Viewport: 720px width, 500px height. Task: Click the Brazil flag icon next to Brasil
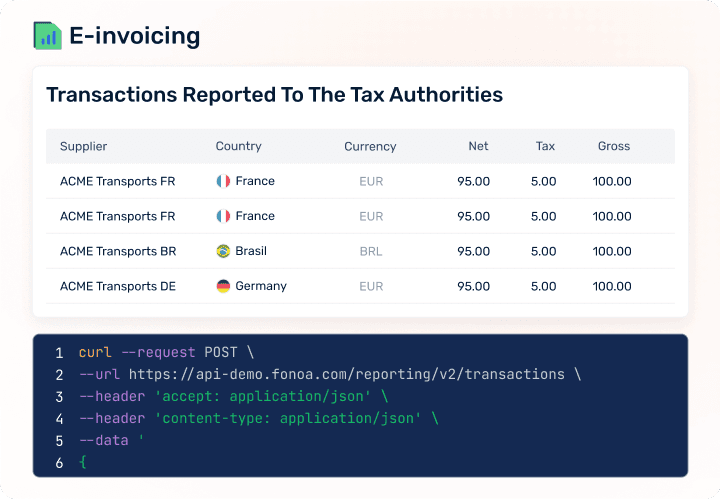[x=223, y=251]
